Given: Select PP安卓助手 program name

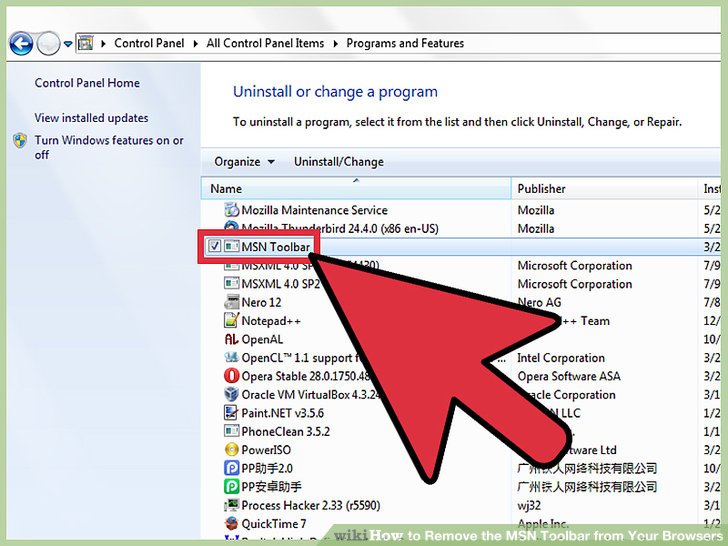Looking at the screenshot, I should [272, 487].
